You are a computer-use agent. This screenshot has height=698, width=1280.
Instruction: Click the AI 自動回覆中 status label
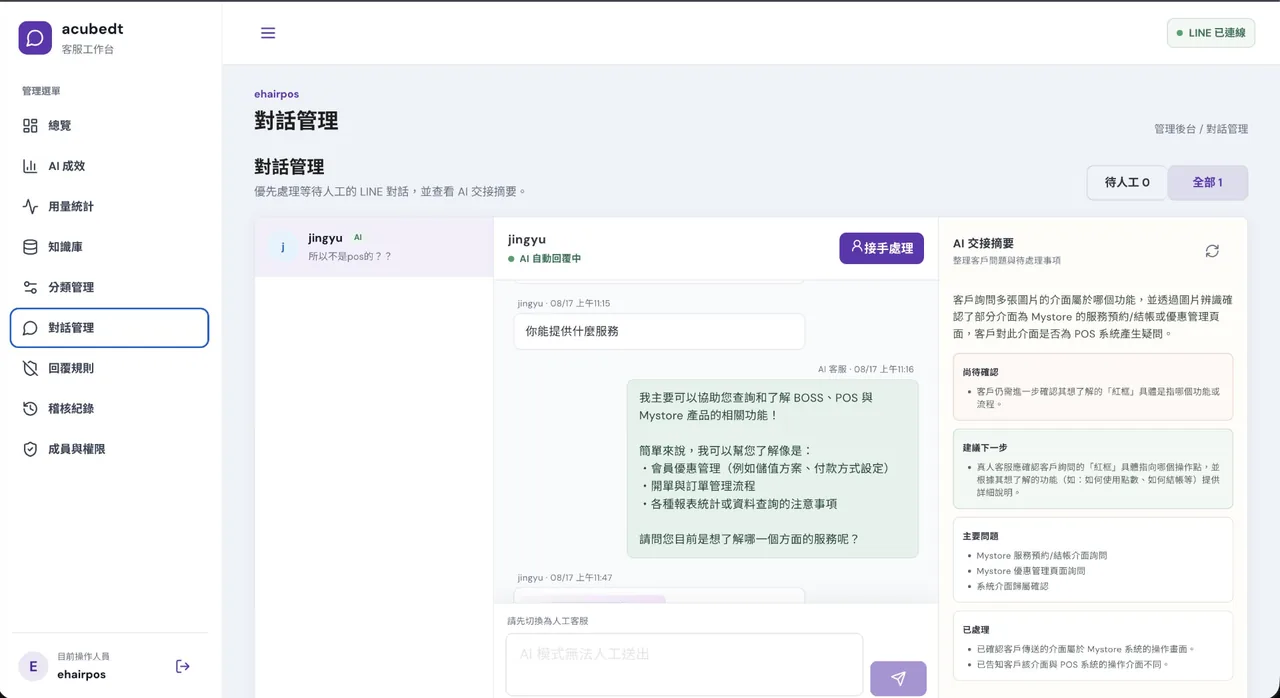point(544,259)
